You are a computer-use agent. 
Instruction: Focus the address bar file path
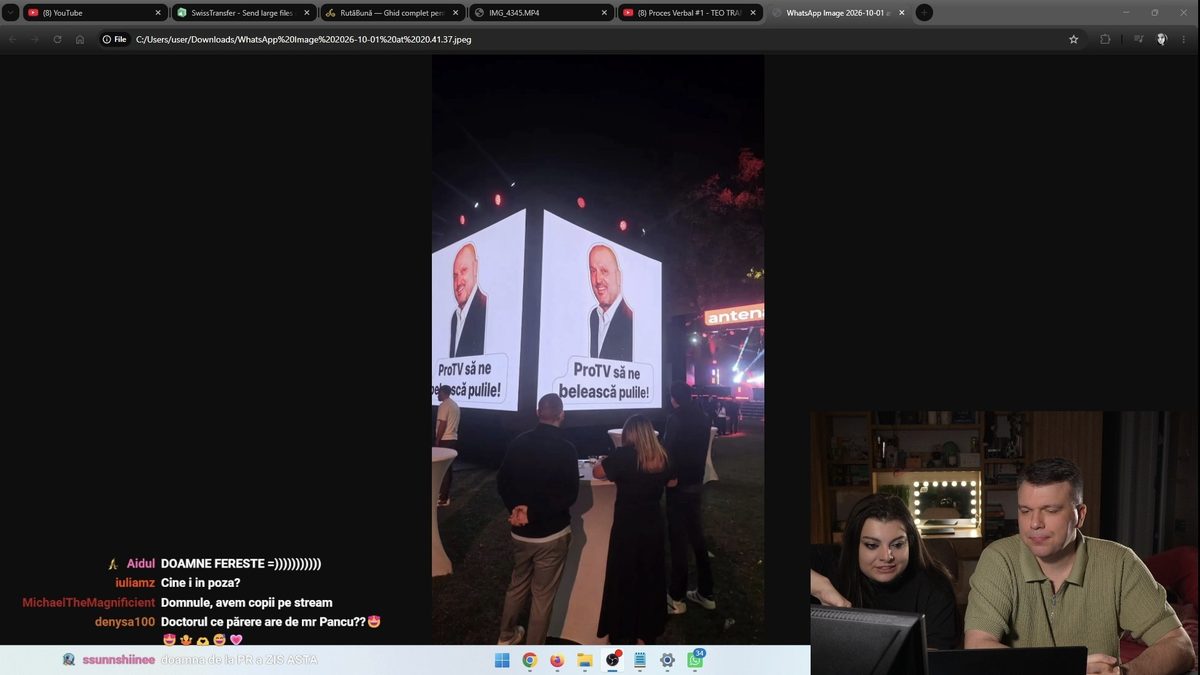click(x=303, y=39)
